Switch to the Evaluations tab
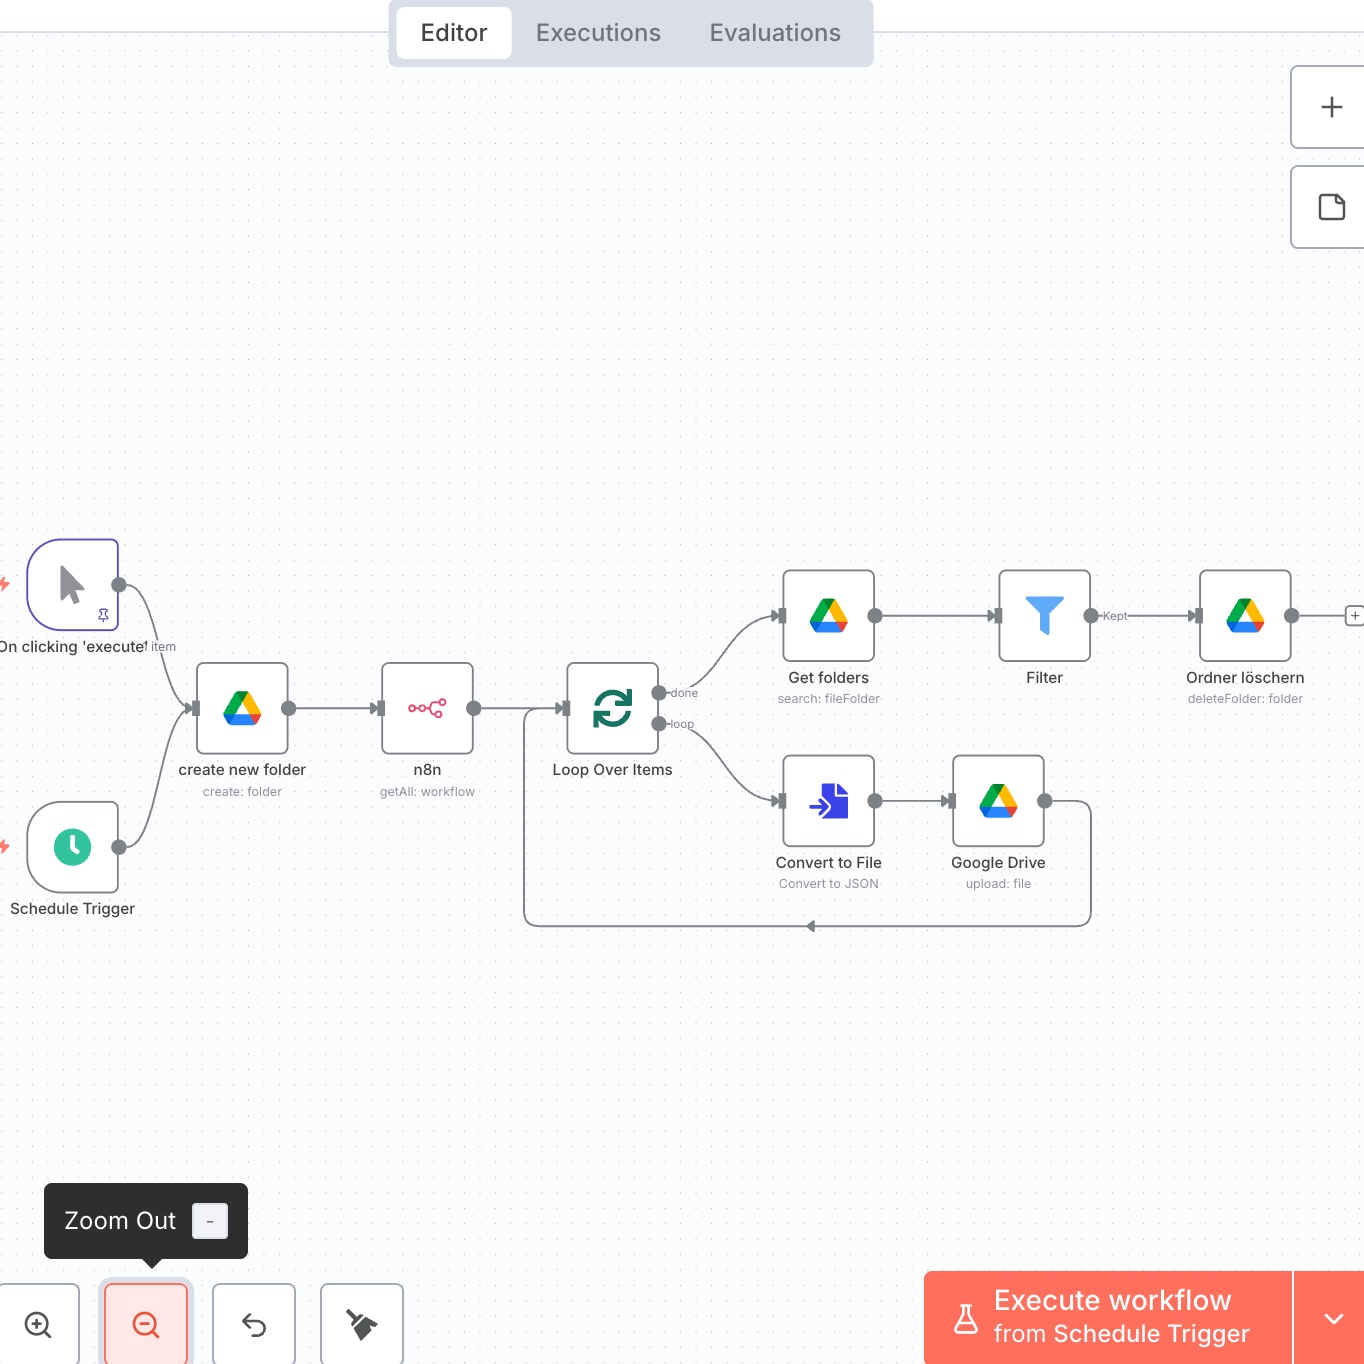Viewport: 1364px width, 1364px height. [x=775, y=33]
